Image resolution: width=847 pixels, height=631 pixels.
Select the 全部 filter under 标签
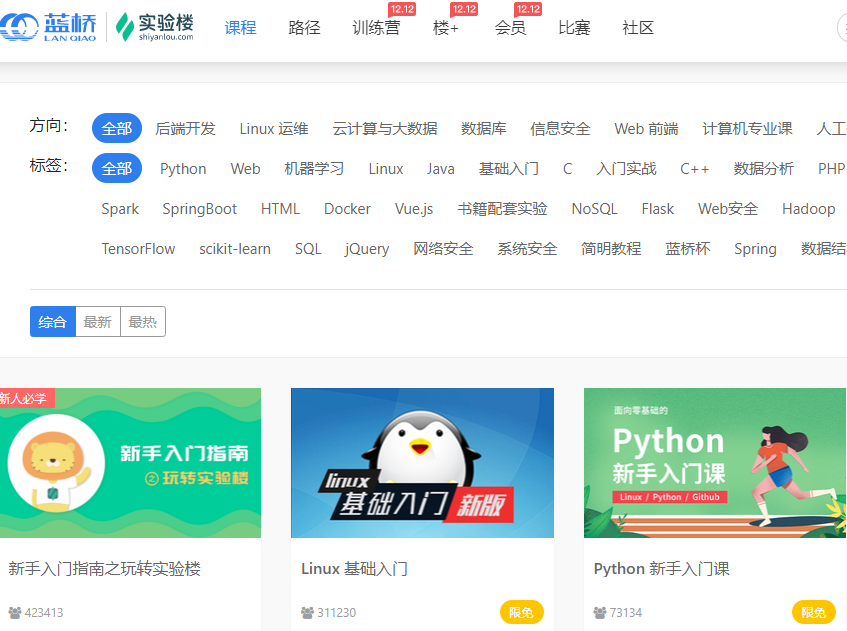[x=116, y=168]
